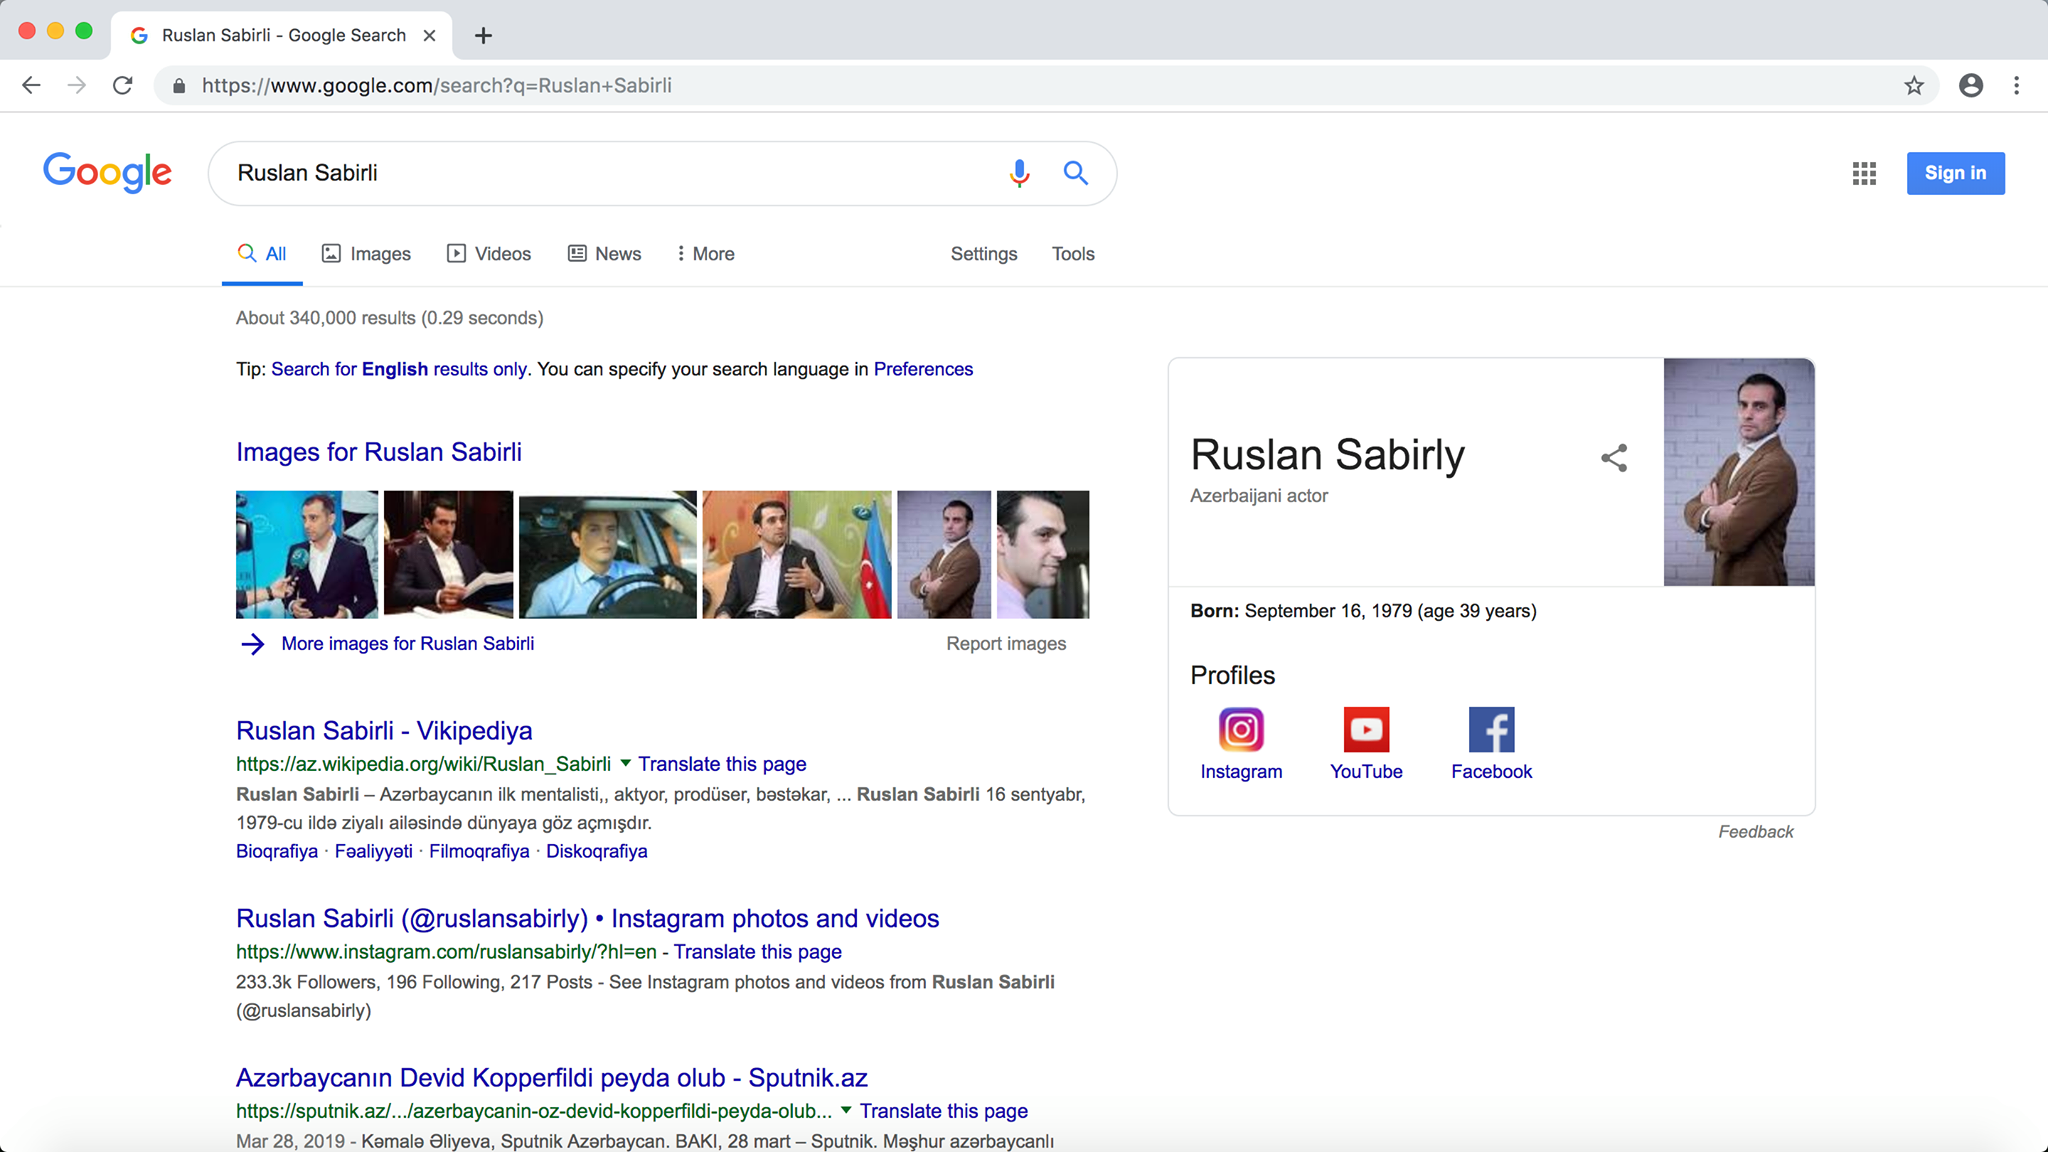Viewport: 2048px width, 1152px height.
Task: Share the Ruslan Sabirly knowledge panel
Action: click(1614, 458)
